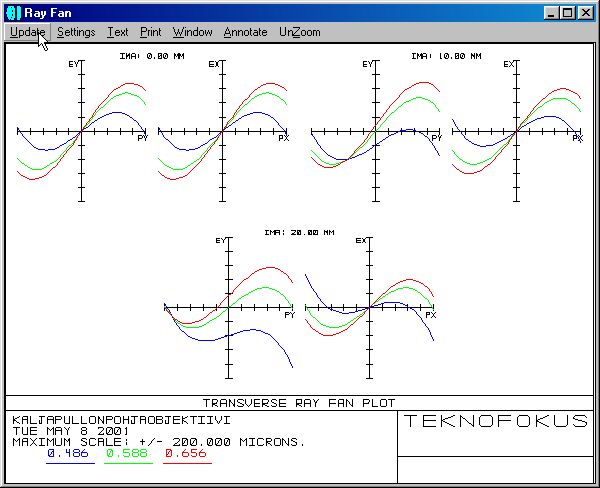Open the Update menu
This screenshot has height=488, width=600.
pos(28,32)
